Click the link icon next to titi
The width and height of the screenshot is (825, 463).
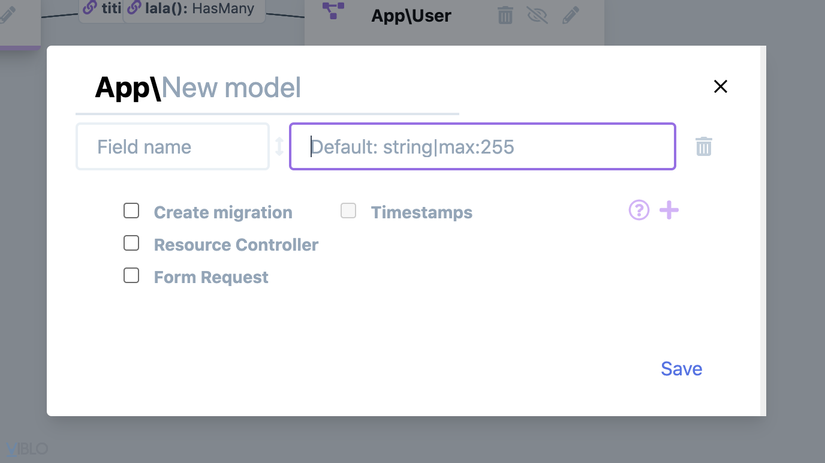click(x=90, y=8)
